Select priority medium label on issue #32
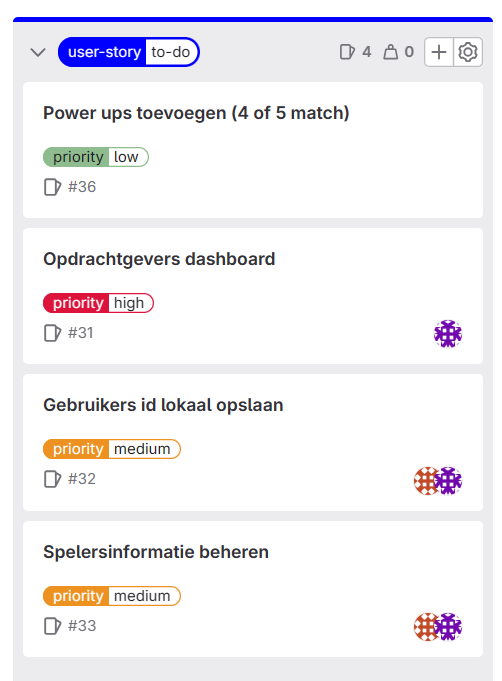The height and width of the screenshot is (681, 502). click(112, 449)
